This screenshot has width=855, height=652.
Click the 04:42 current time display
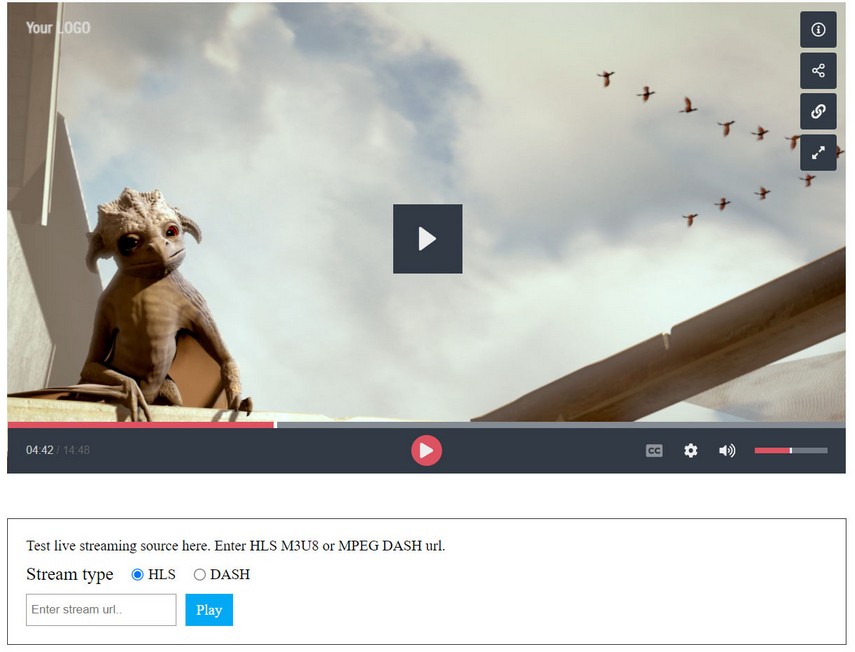[40, 450]
